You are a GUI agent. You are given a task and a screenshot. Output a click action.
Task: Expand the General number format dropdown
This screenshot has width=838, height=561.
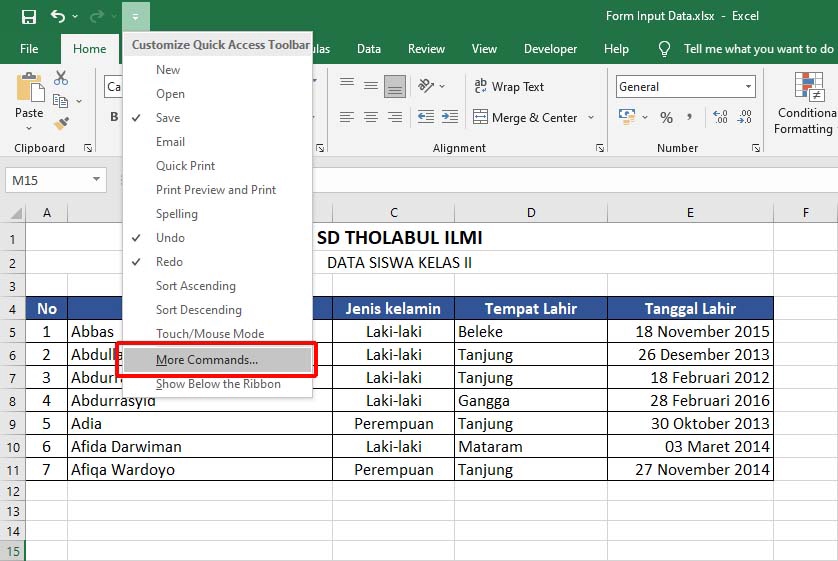tap(748, 87)
